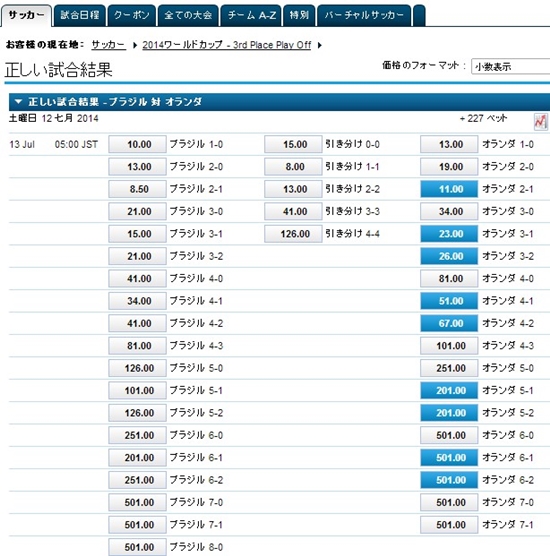550x556 pixels.
Task: Open the 特別 tab
Action: (299, 15)
